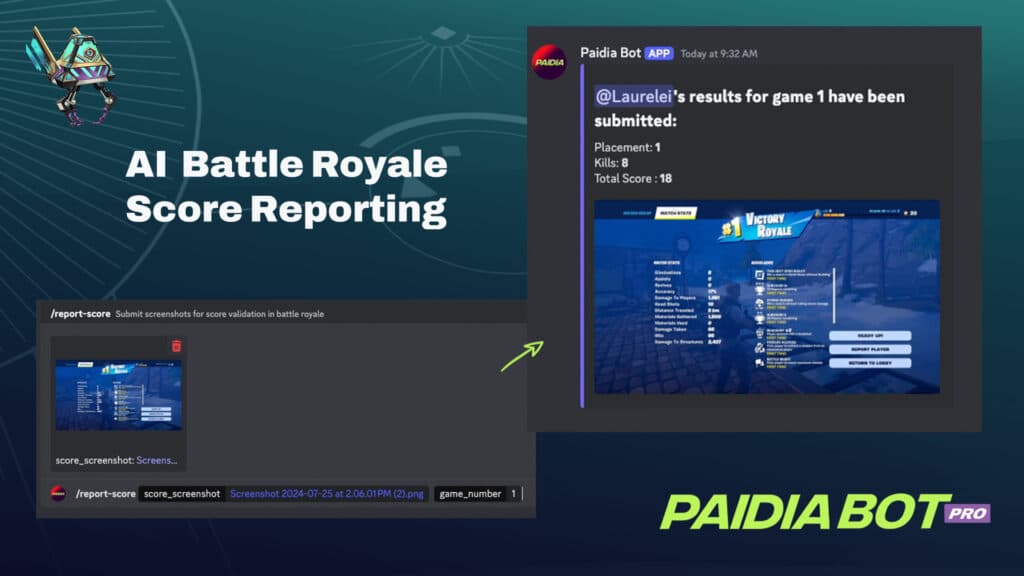Click the red trash icon on the attachment
Screen dimensions: 1024x576
coord(176,346)
